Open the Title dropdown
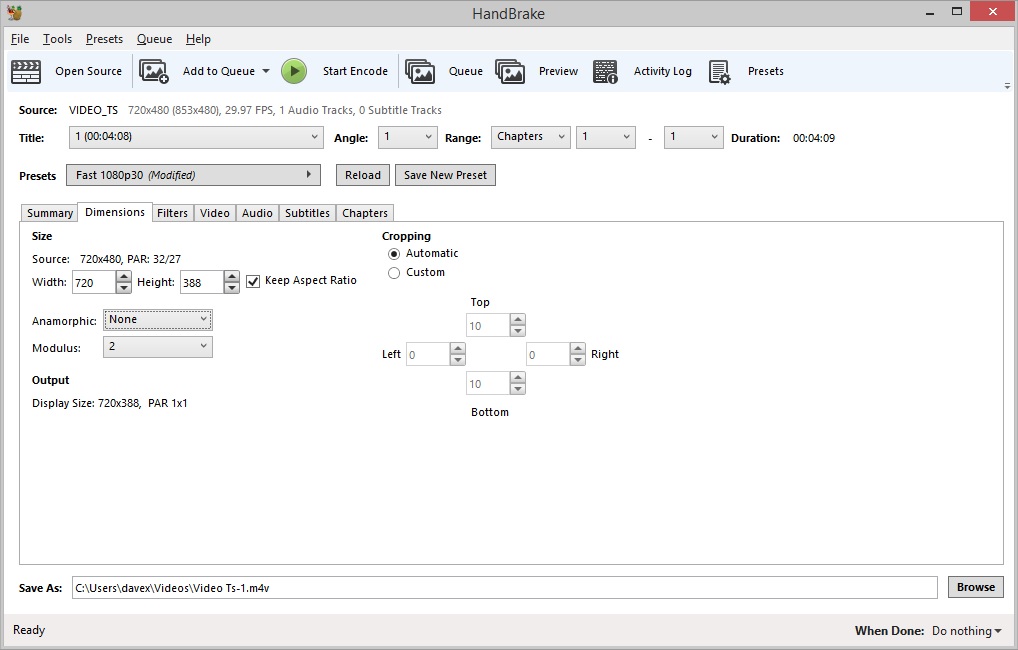1018x650 pixels. 196,137
